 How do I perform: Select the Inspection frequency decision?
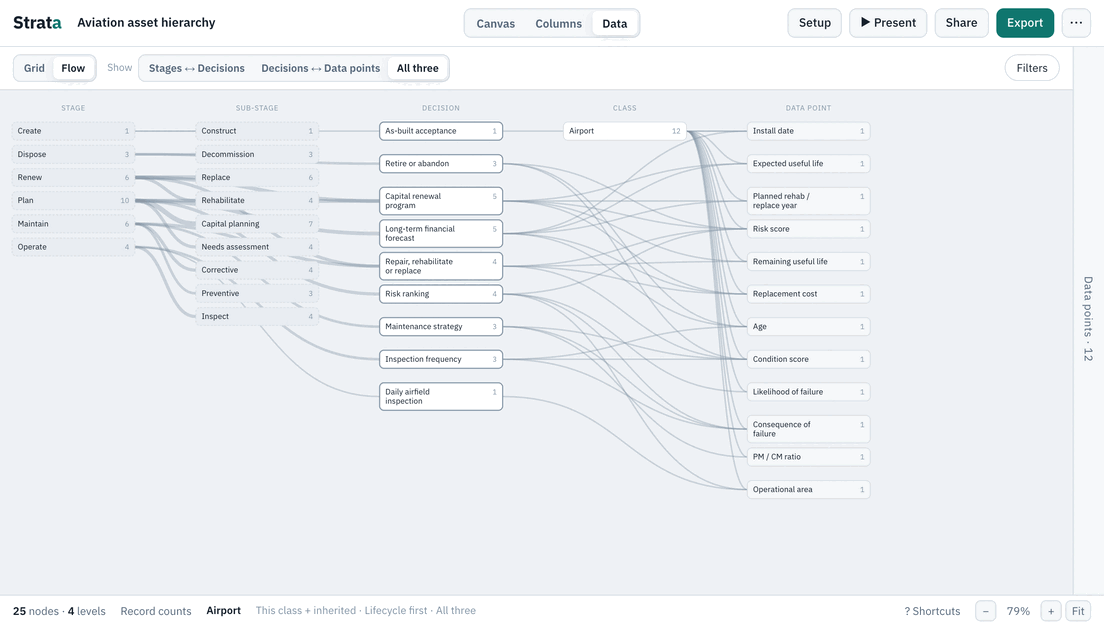click(x=441, y=359)
